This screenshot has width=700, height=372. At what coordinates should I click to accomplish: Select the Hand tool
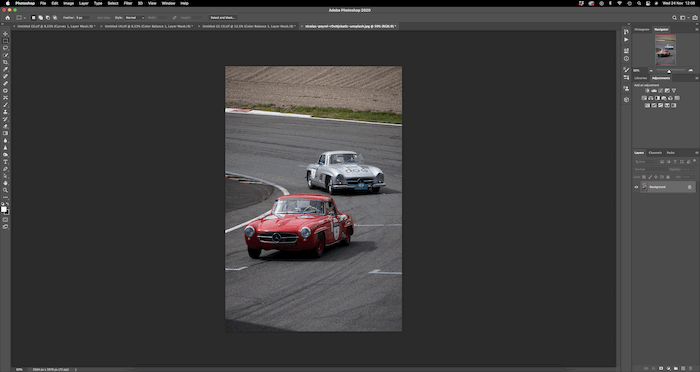coord(5,183)
